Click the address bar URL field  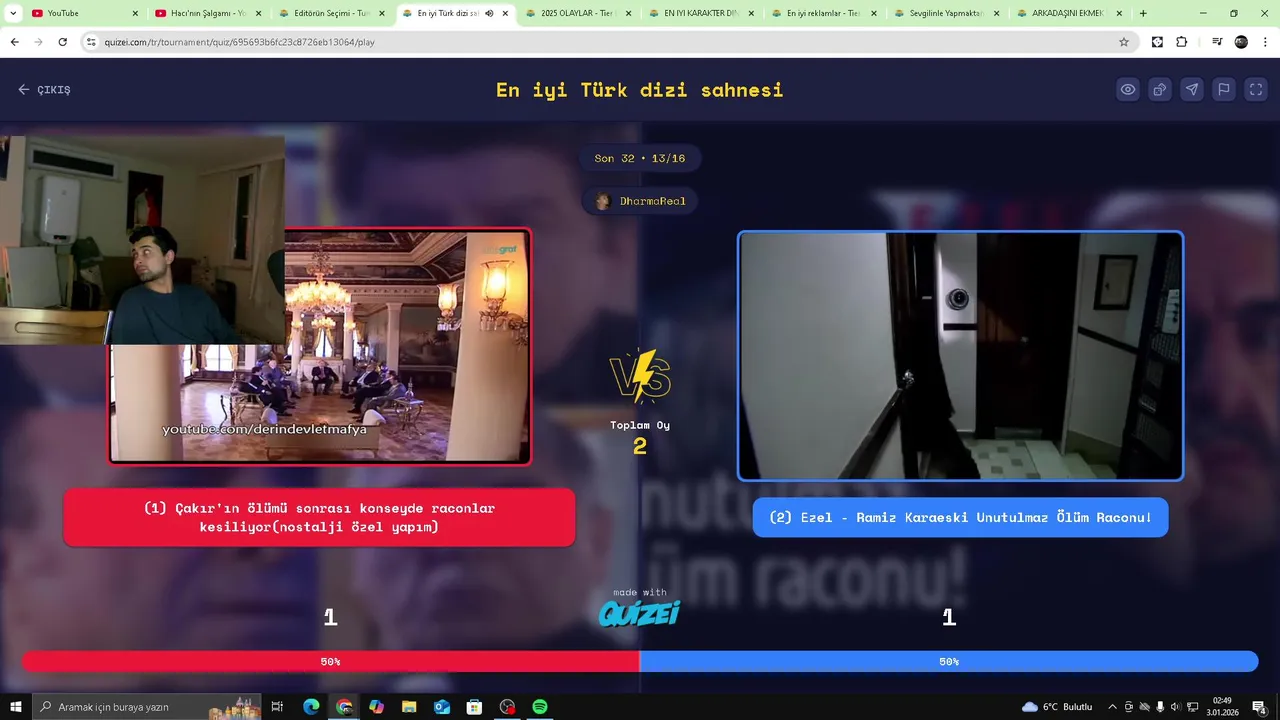point(610,42)
